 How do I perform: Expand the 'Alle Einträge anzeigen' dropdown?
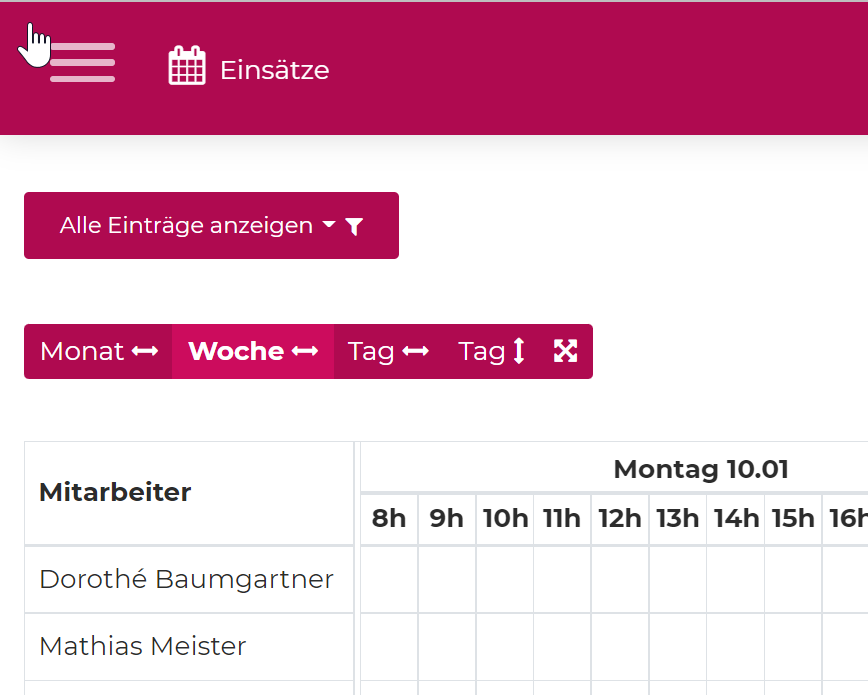[x=211, y=226]
